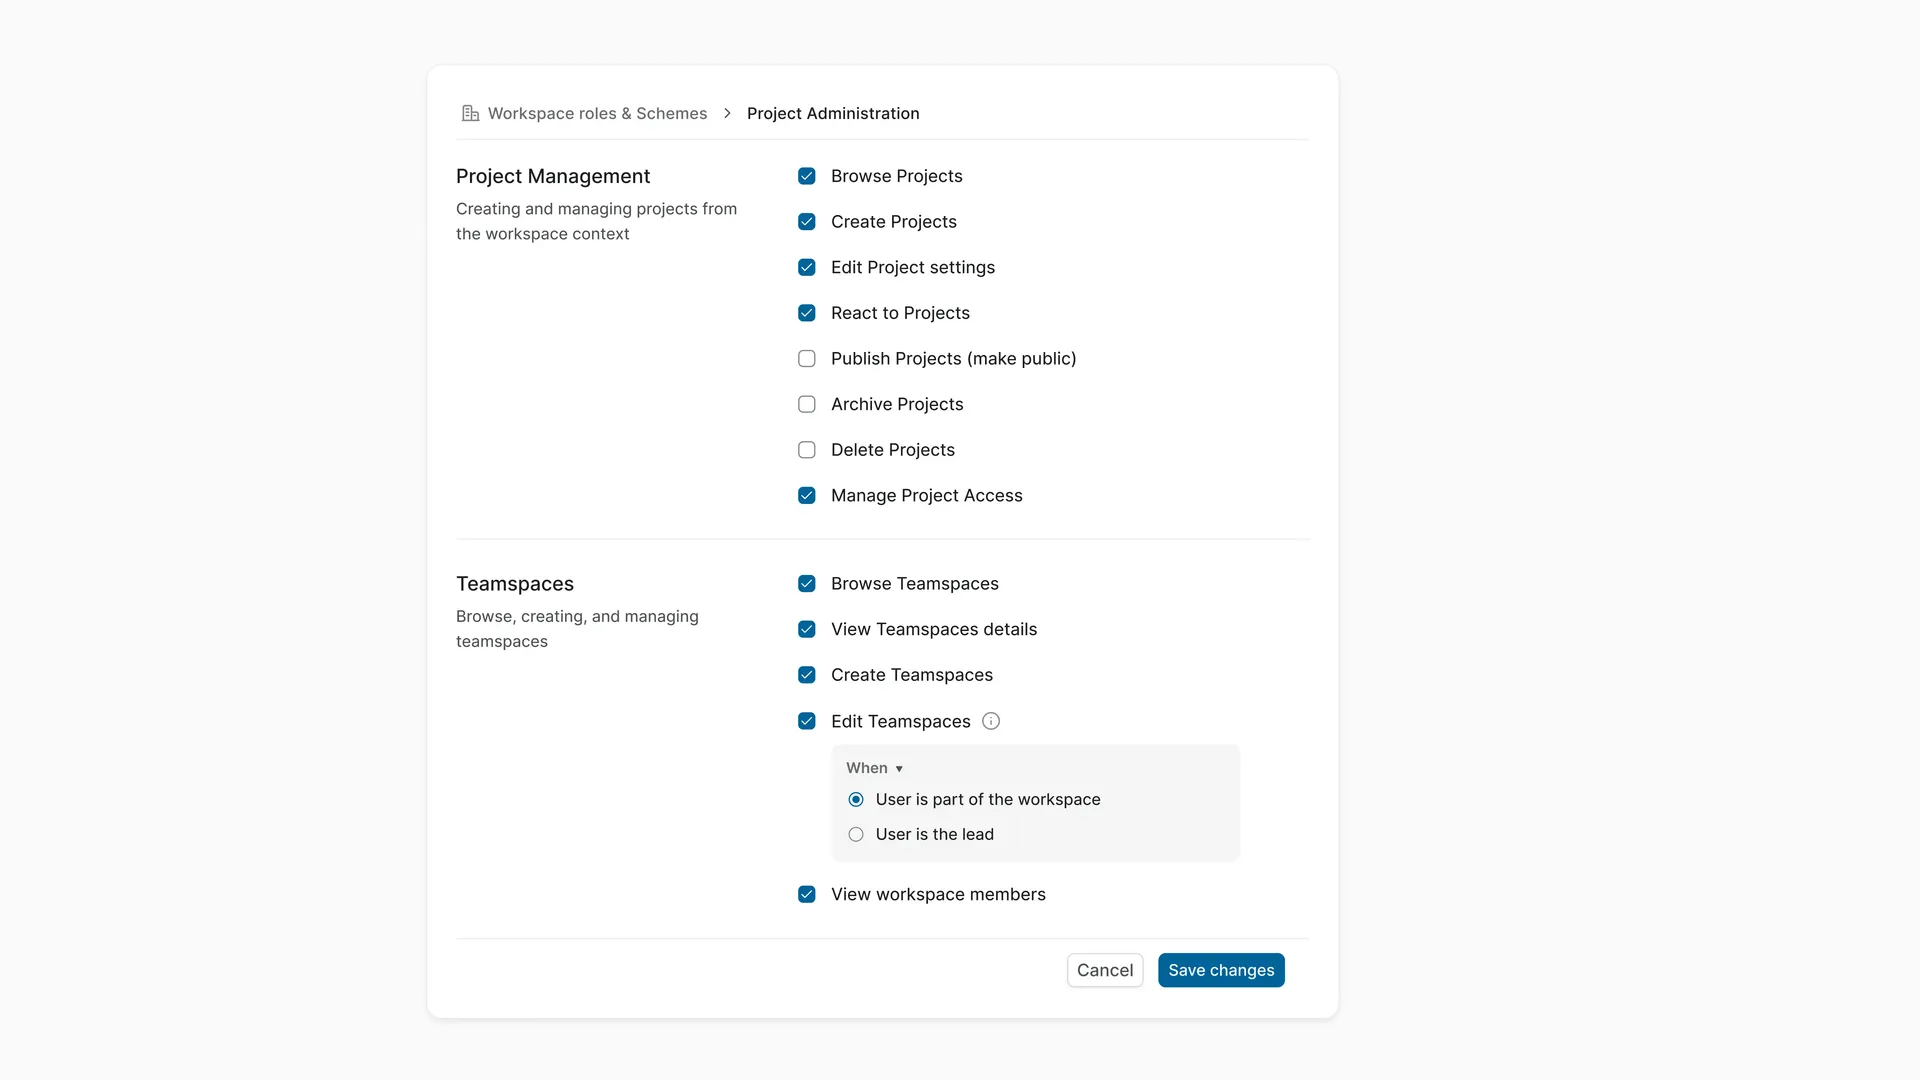Screen dimensions: 1920x1080
Task: Expand the When condition dropdown
Action: click(875, 768)
